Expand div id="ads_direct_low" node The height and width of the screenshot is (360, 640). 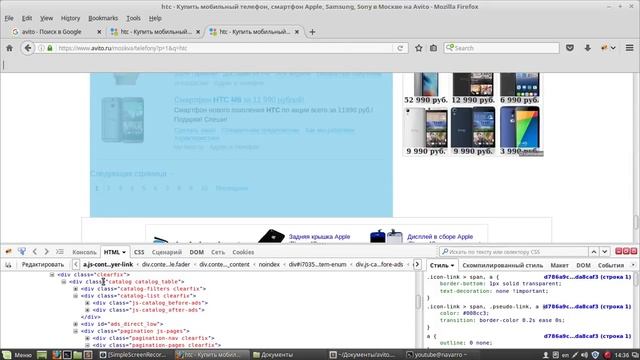pyautogui.click(x=76, y=324)
